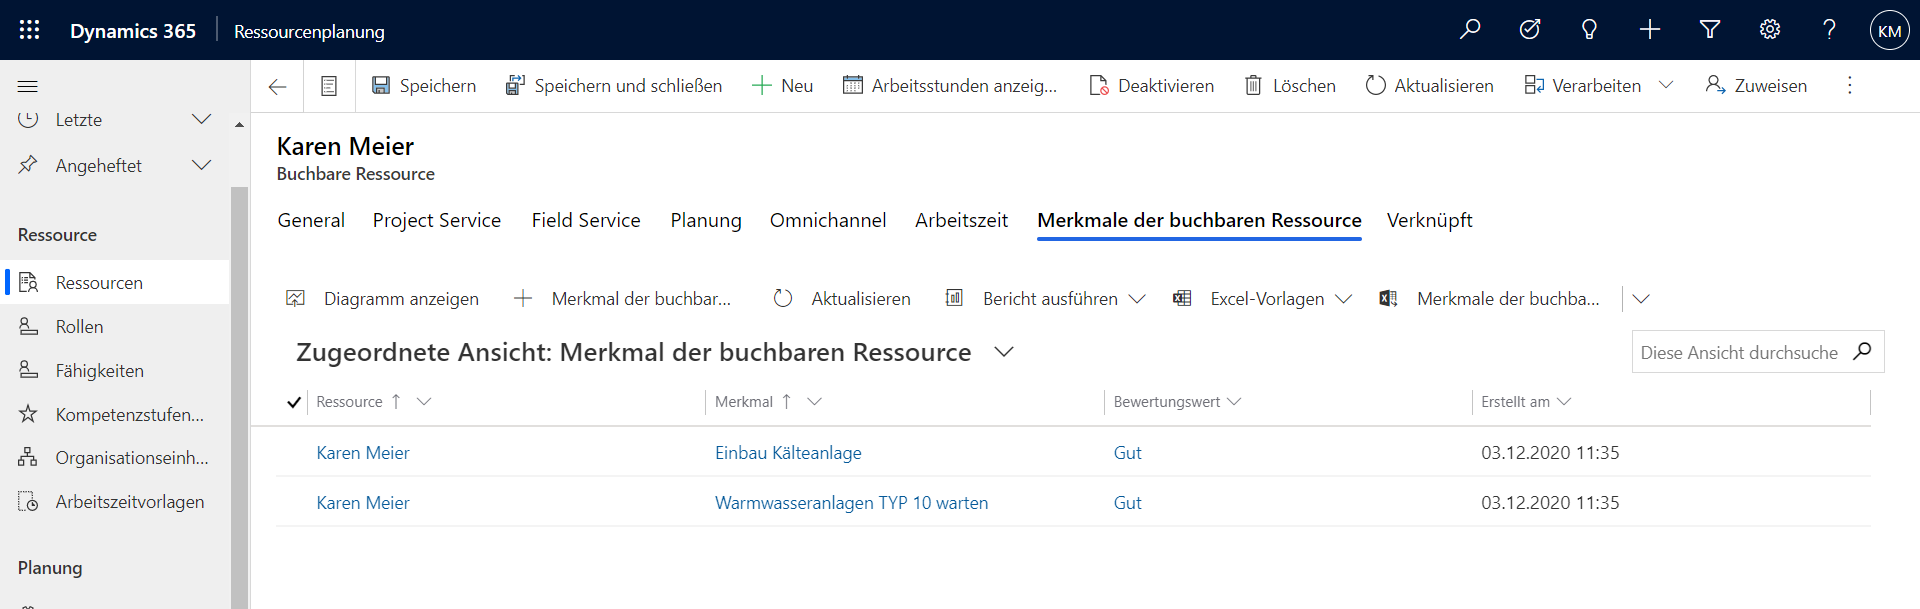Open the advanced filter funnel icon
The width and height of the screenshot is (1920, 609).
[x=1709, y=30]
